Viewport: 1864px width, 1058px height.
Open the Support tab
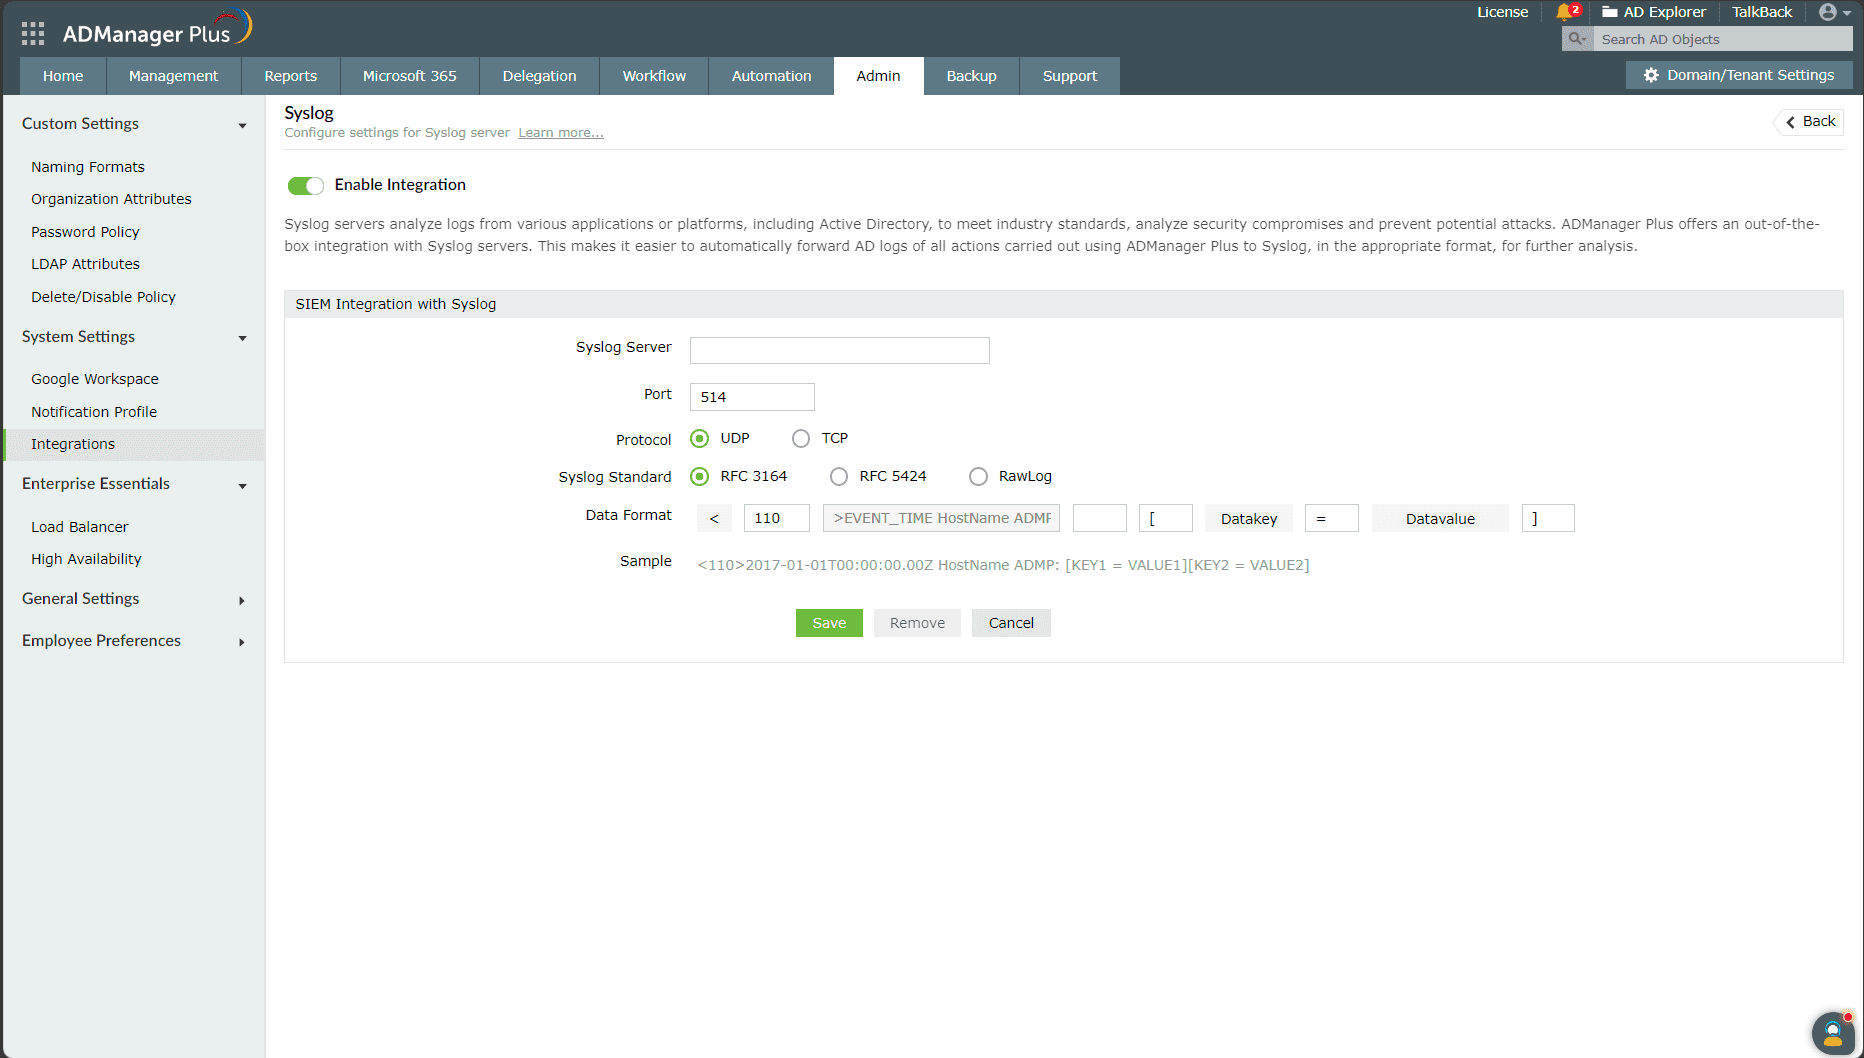click(x=1070, y=76)
